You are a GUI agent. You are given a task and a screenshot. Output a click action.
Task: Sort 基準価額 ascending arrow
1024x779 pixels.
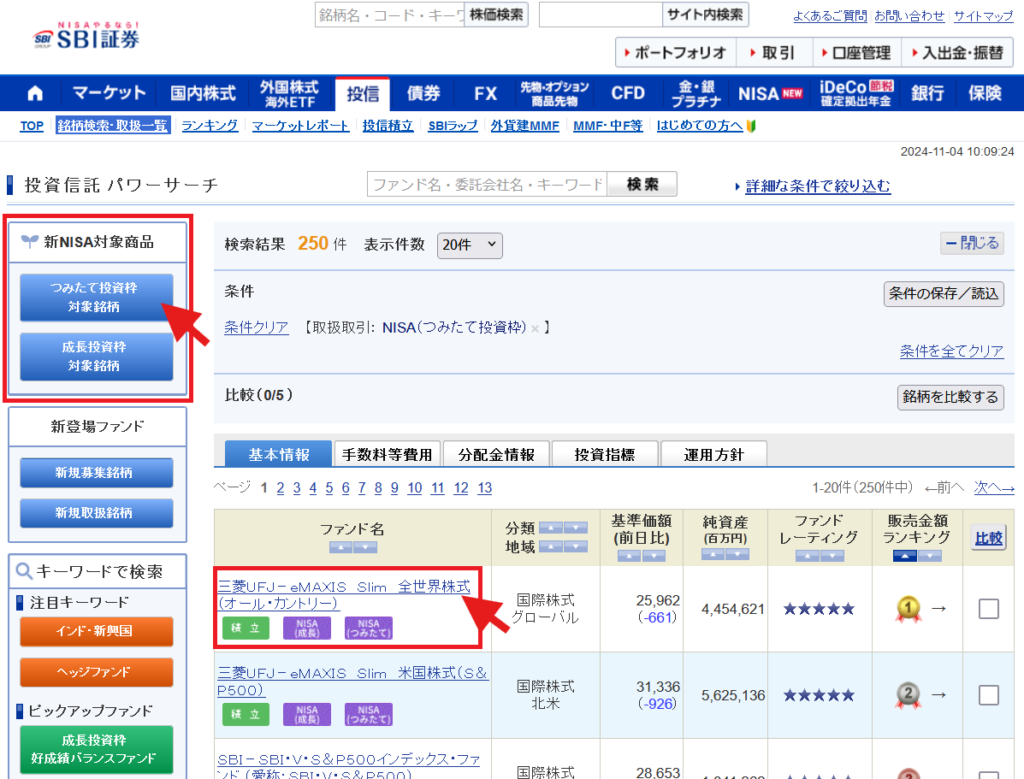629,556
